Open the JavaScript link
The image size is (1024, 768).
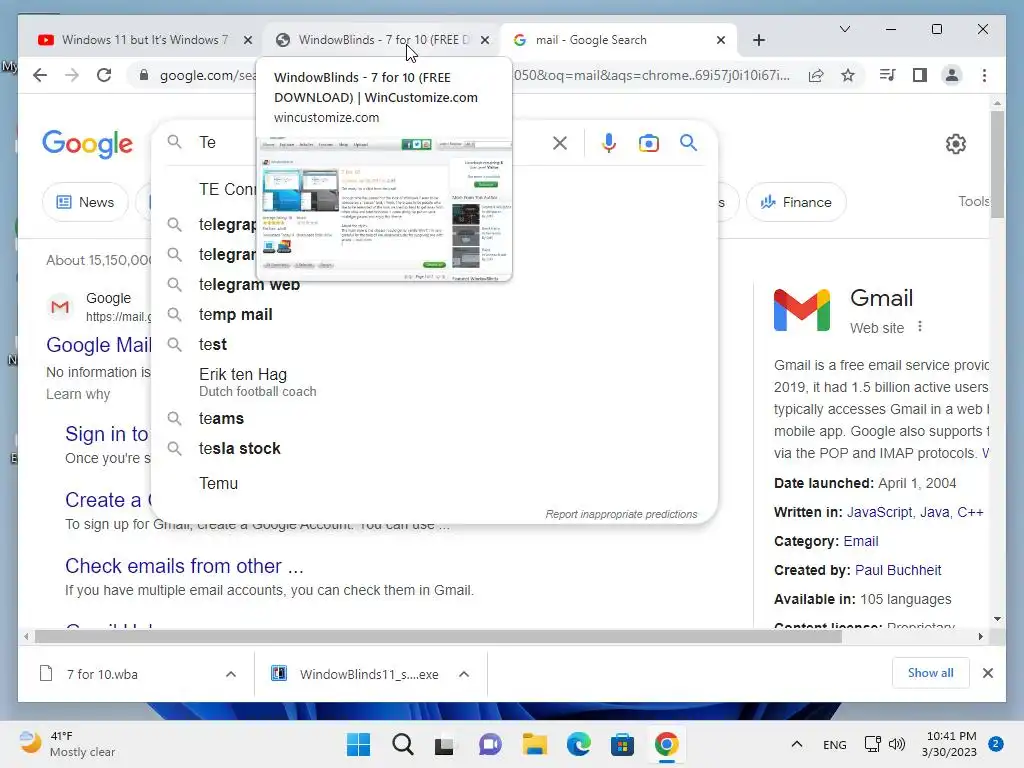(x=879, y=512)
